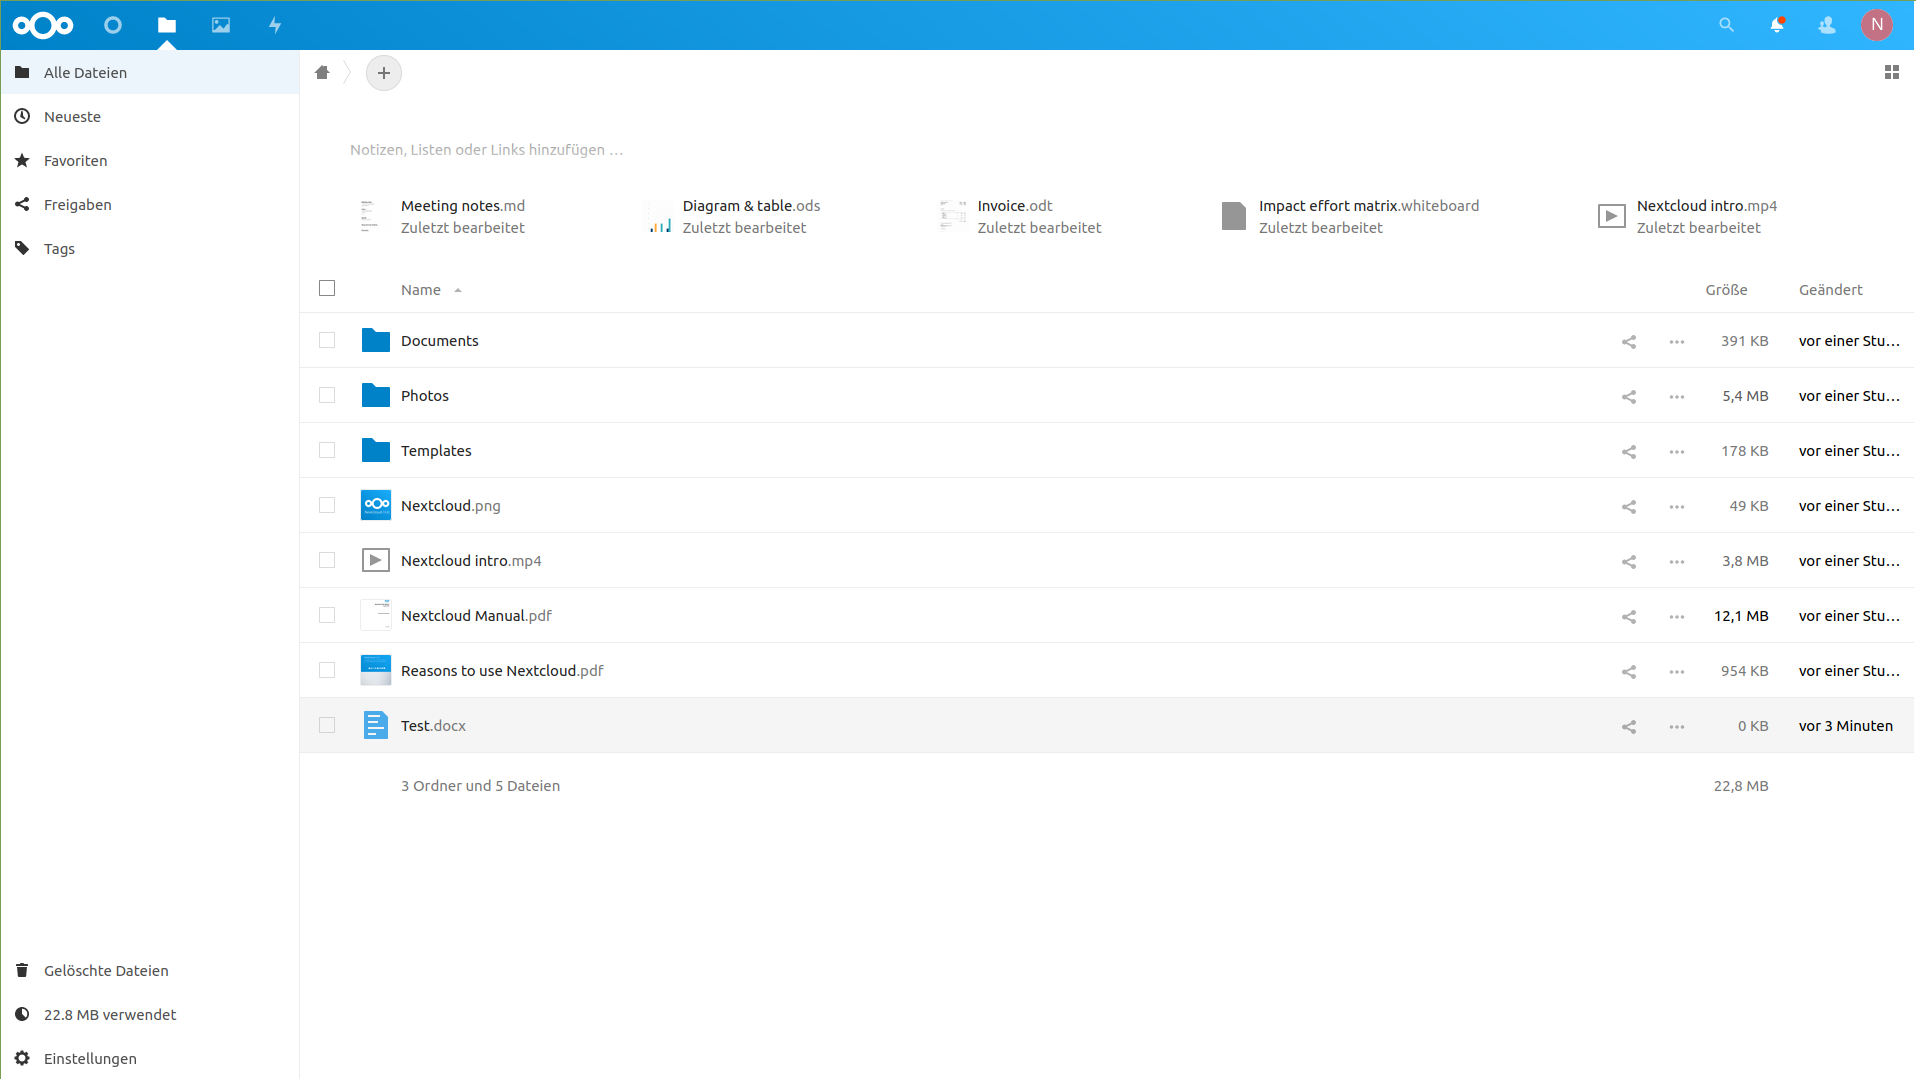This screenshot has width=1916, height=1079.
Task: Open the Photos folder name
Action: pyautogui.click(x=425, y=396)
